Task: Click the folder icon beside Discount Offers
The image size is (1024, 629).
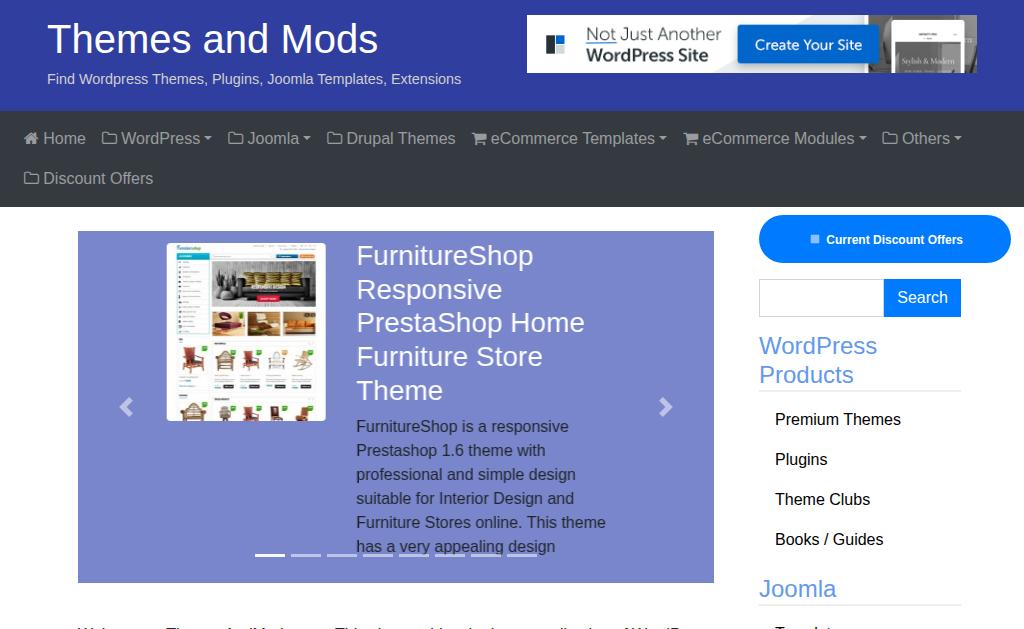Action: click(x=31, y=178)
